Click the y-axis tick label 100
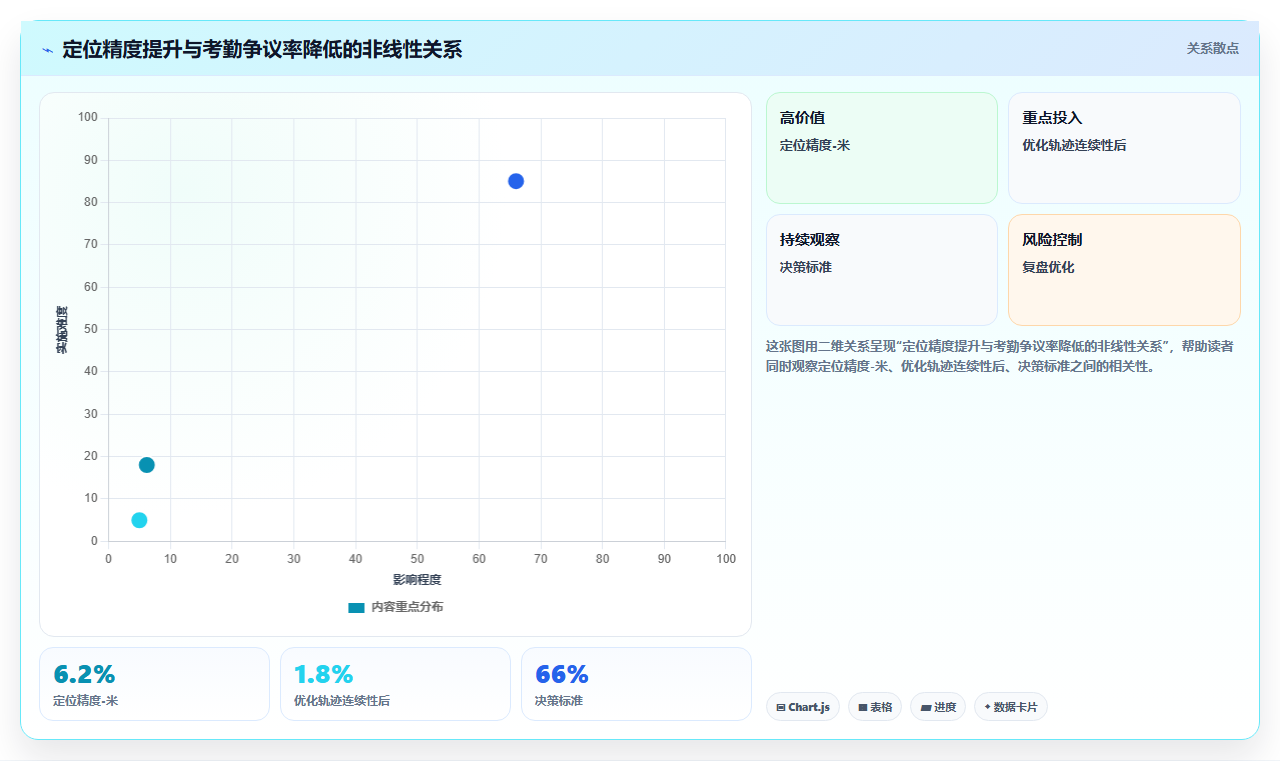 click(x=88, y=118)
